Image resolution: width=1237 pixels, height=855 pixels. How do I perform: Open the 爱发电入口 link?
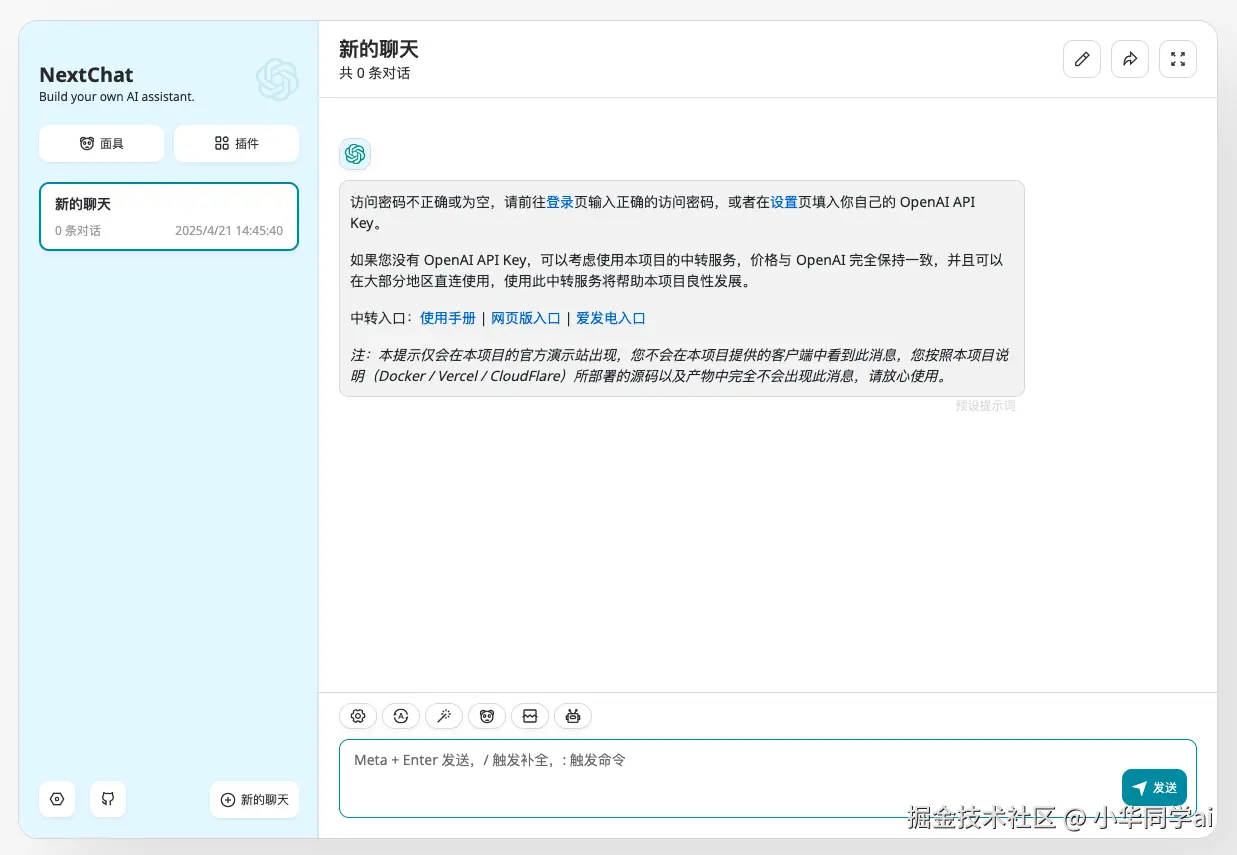tap(611, 318)
